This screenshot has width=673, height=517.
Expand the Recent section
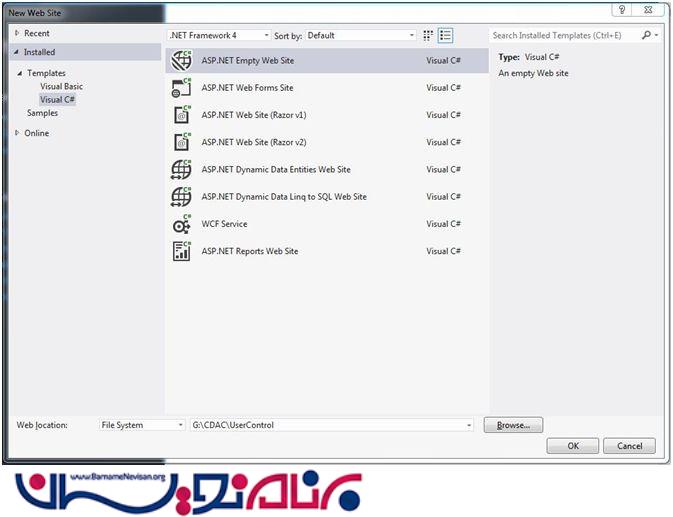[17, 33]
